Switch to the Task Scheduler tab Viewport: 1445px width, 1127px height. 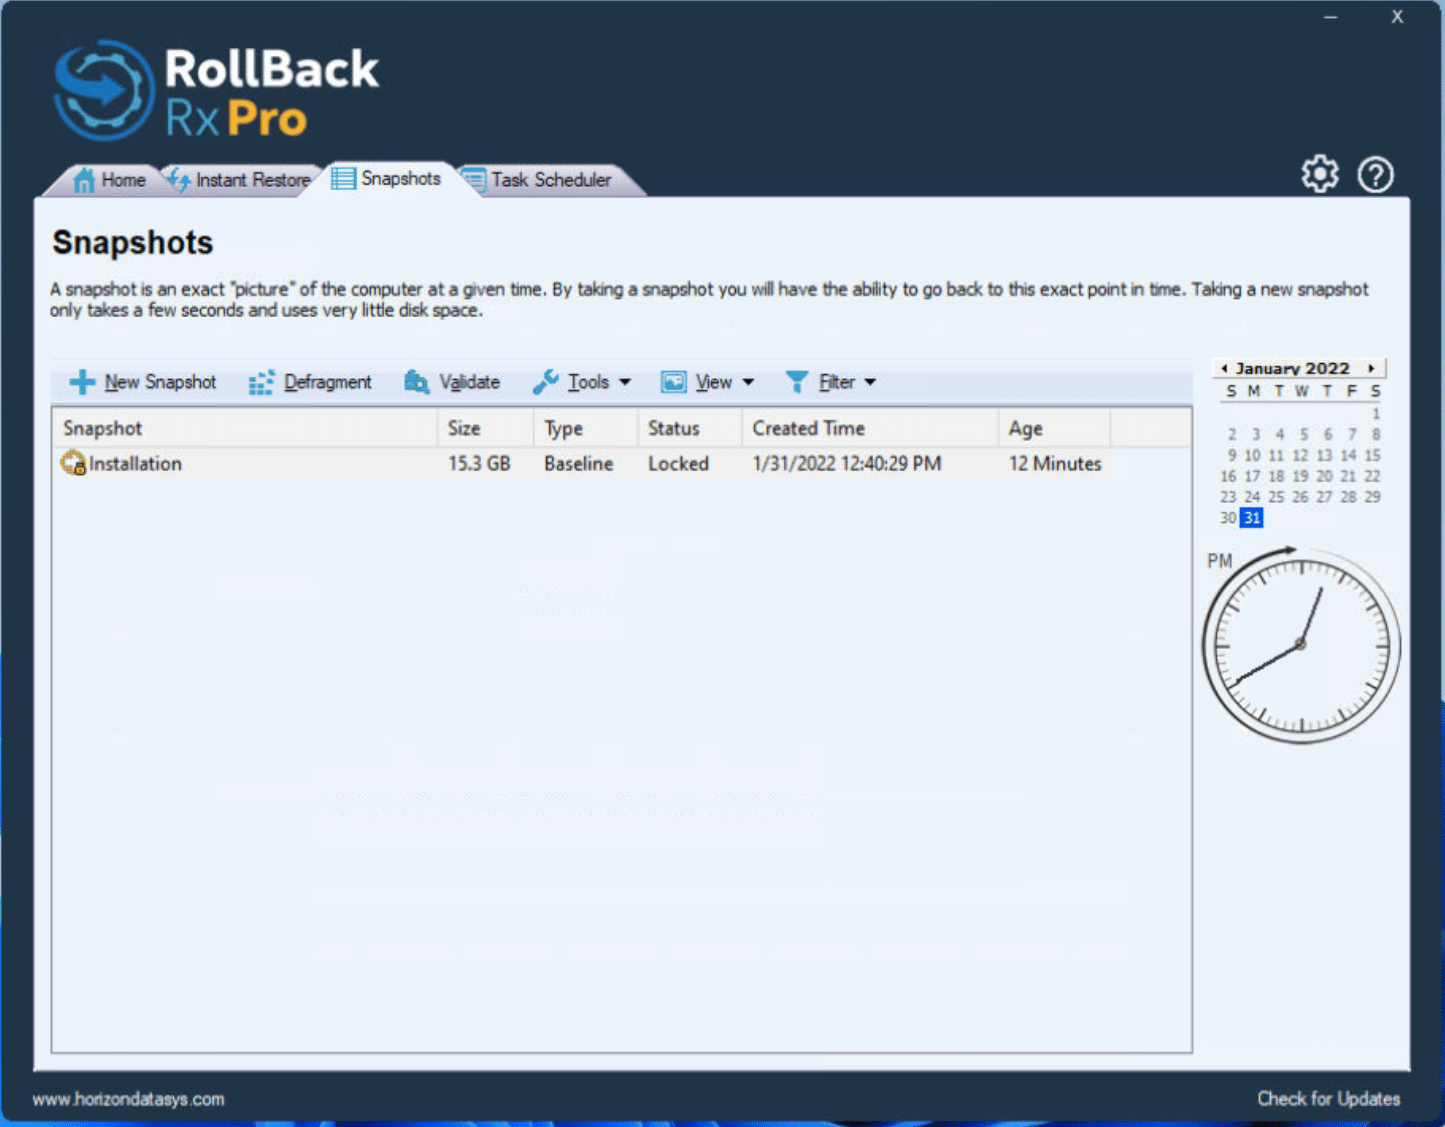click(551, 179)
